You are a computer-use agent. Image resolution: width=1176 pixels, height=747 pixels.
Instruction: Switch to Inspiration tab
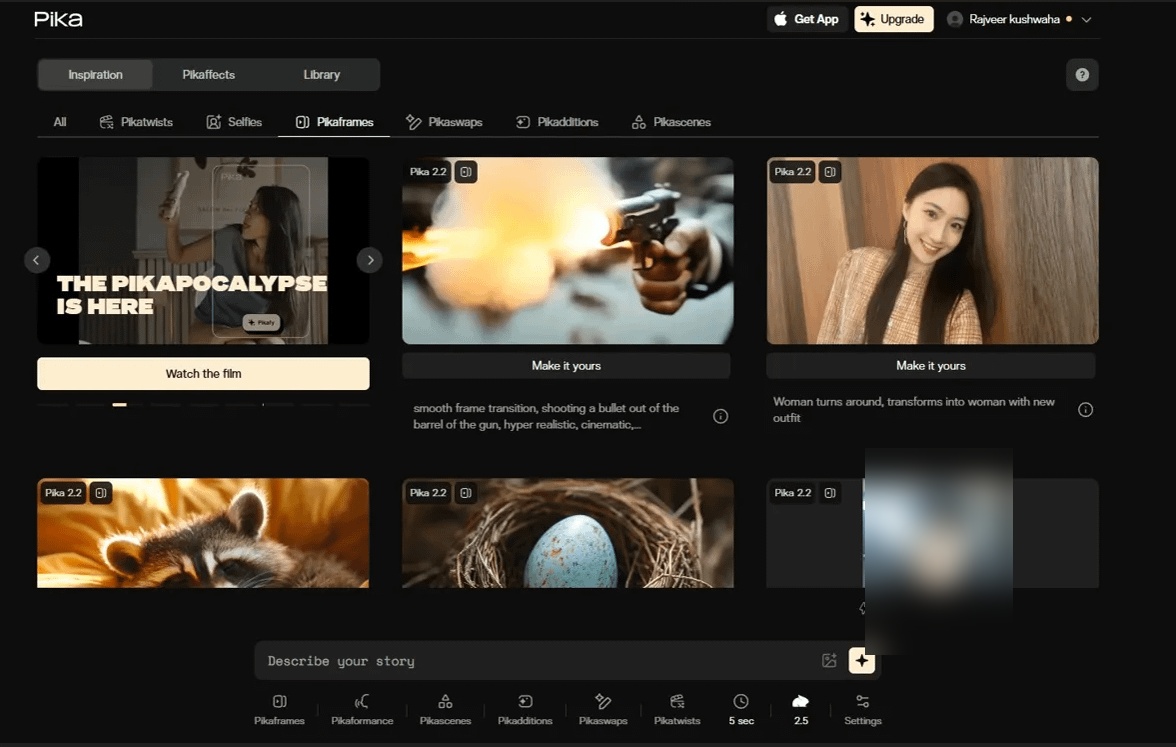coord(95,75)
